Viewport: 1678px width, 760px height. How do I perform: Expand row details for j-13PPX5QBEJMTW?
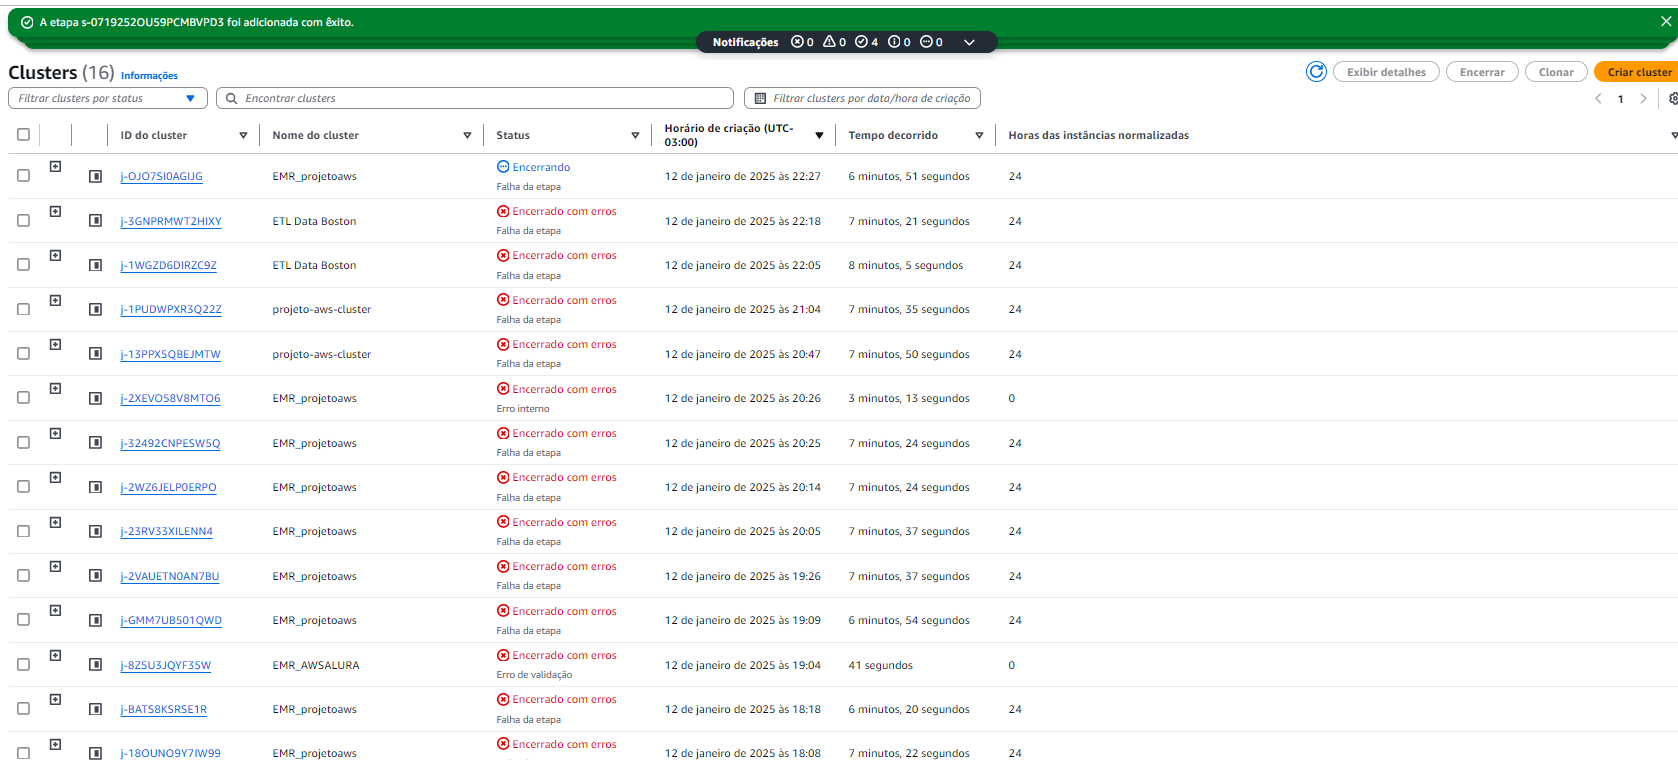55,344
